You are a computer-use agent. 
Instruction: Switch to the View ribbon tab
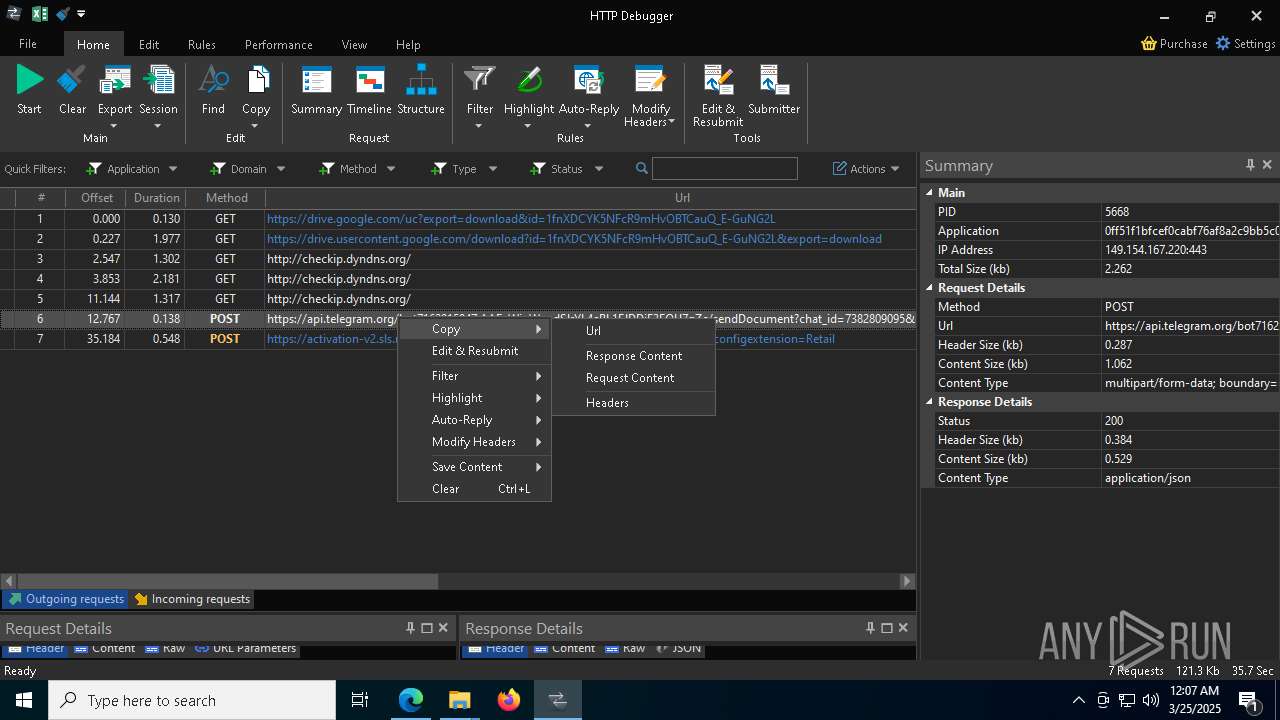[354, 45]
